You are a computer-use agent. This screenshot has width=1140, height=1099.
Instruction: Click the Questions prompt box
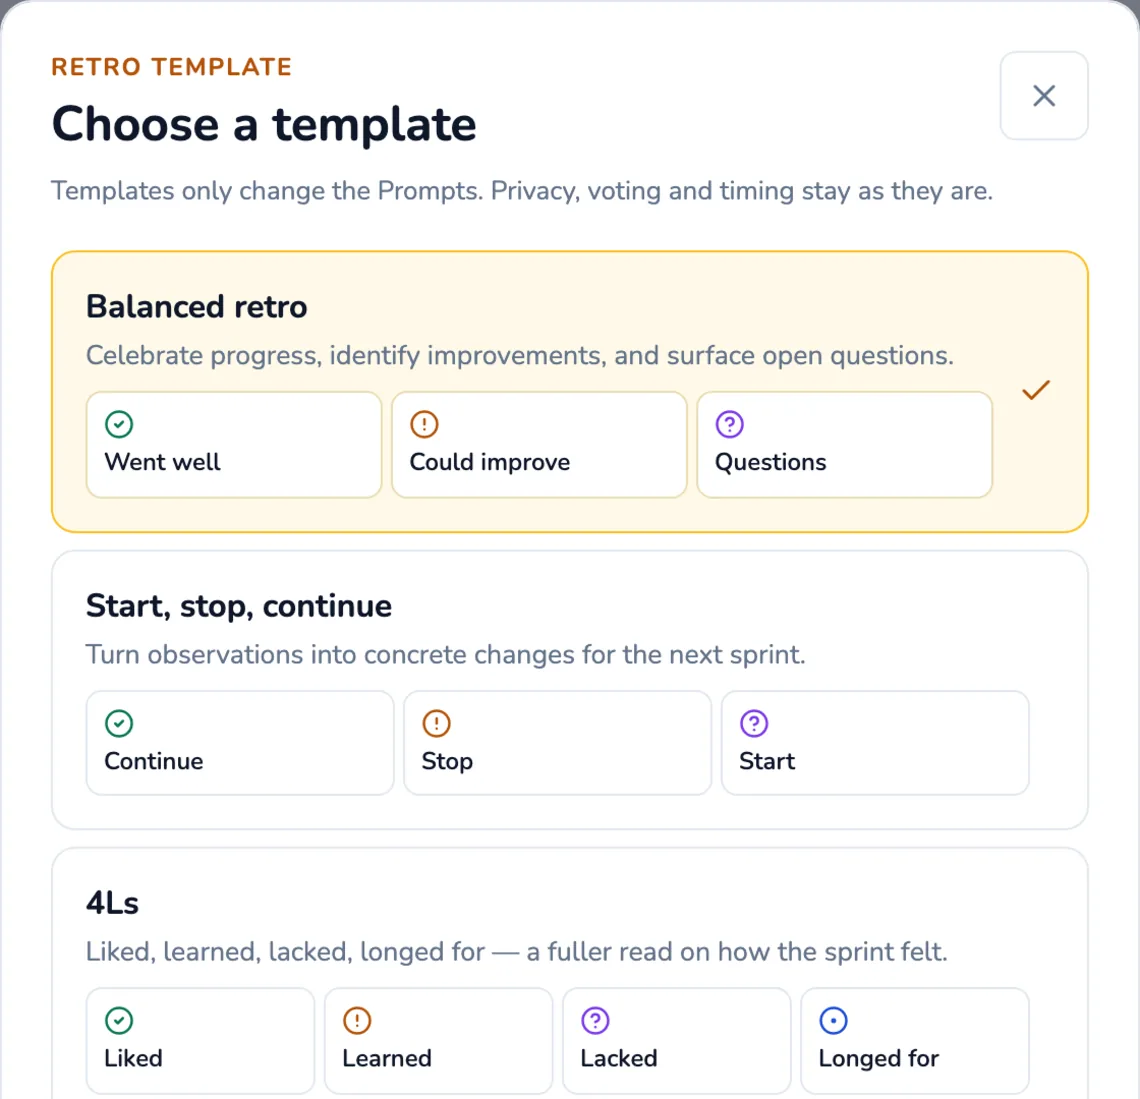[845, 445]
